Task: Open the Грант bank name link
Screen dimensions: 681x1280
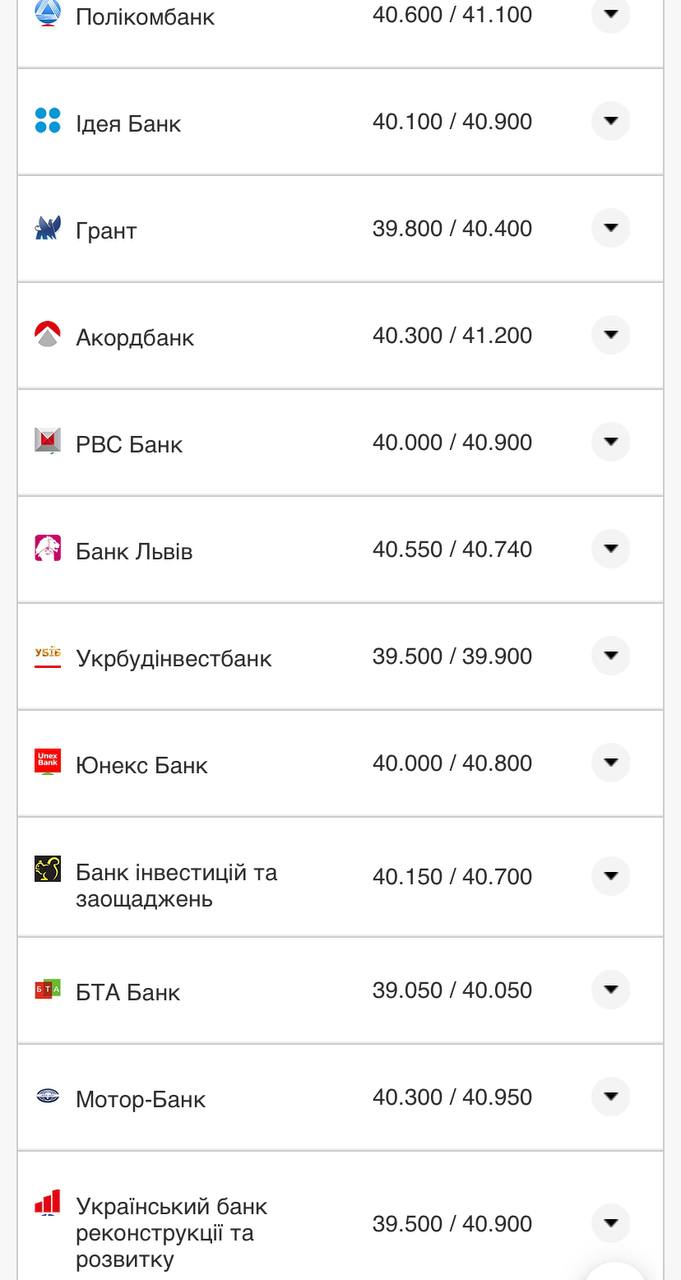Action: (x=106, y=231)
